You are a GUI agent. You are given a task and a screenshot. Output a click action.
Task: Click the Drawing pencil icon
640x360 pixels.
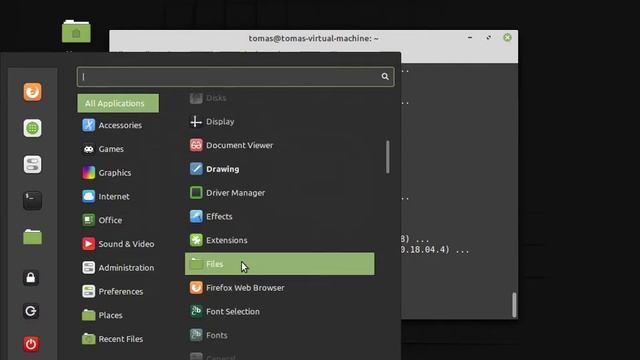click(196, 169)
